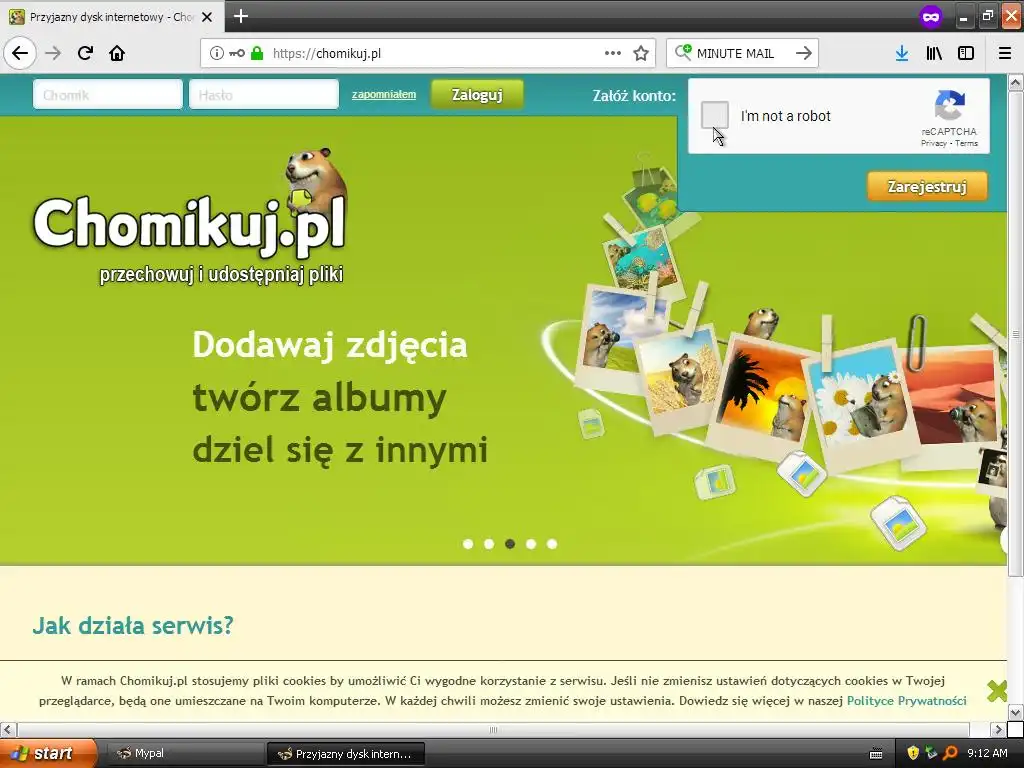Check the I'm not a robot box
Screen dimensions: 1024x768
click(714, 115)
